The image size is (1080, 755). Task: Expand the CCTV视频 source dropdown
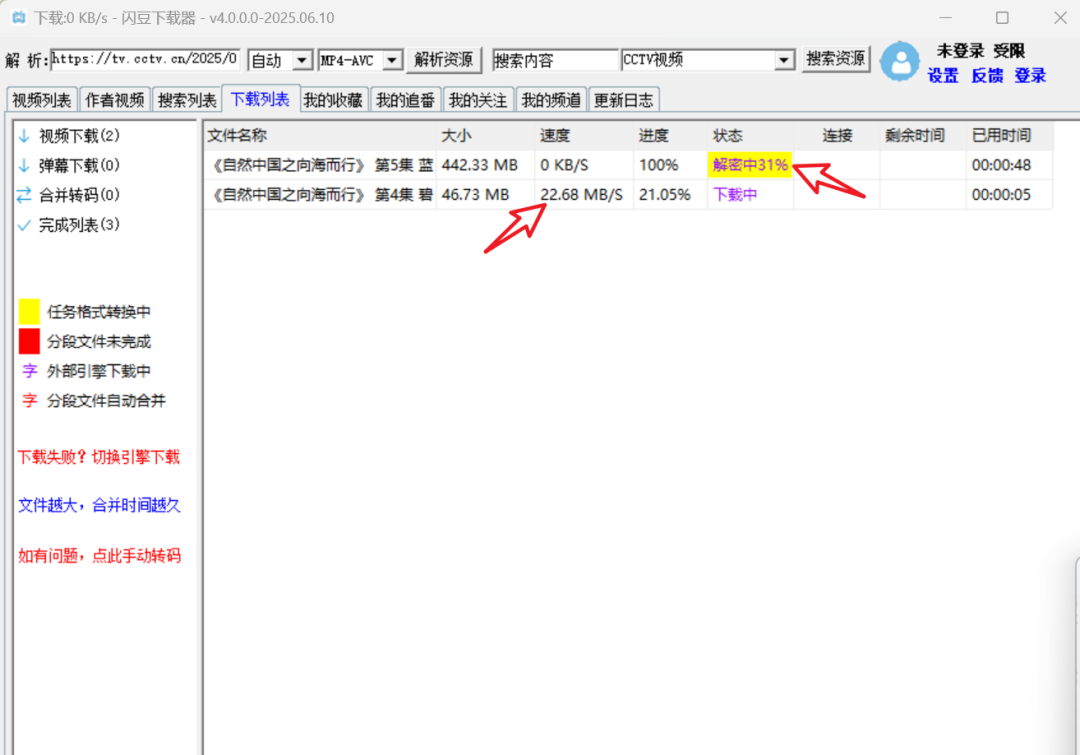click(x=784, y=61)
